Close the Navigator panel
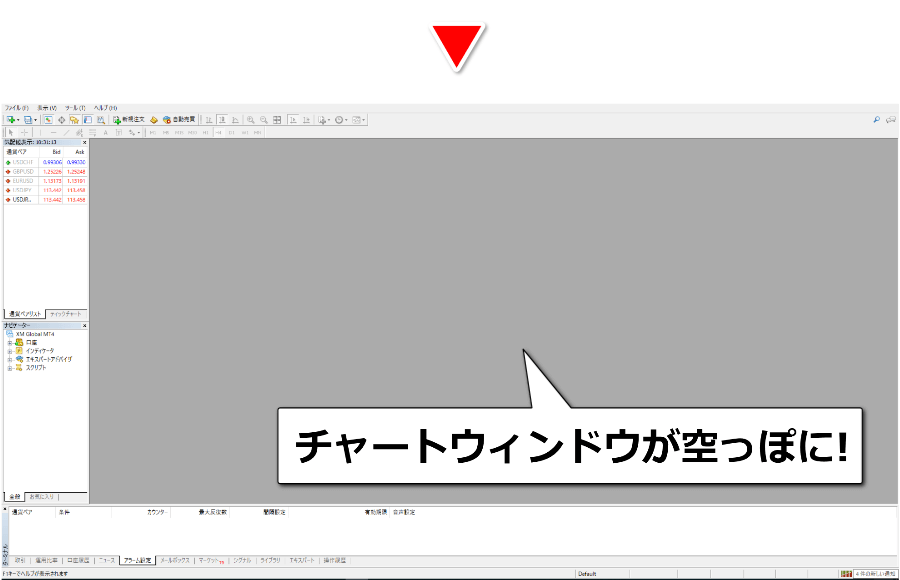Screen dimensions: 900x580 [x=84, y=326]
